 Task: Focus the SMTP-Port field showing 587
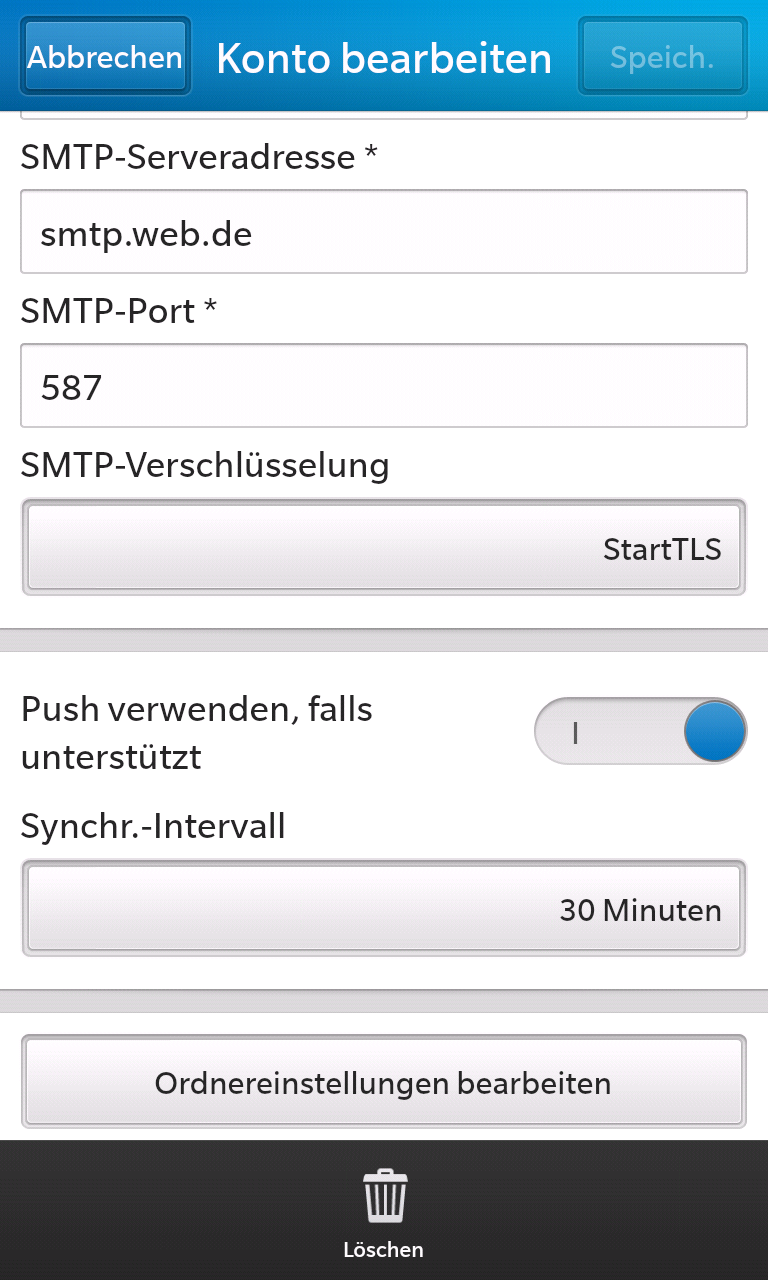(384, 386)
